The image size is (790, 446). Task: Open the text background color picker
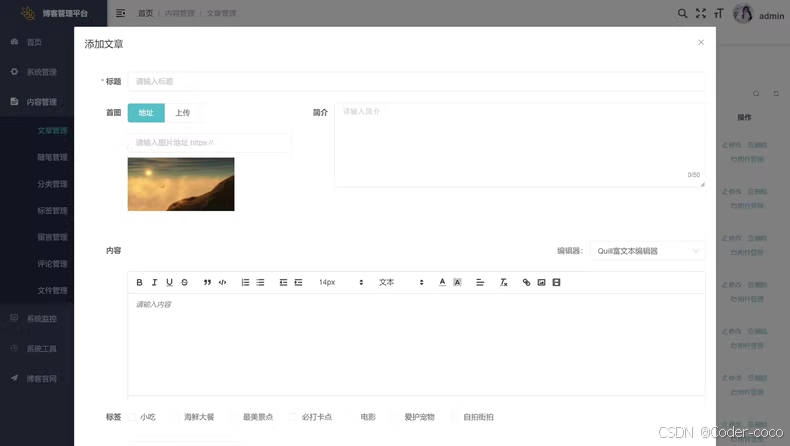click(457, 282)
